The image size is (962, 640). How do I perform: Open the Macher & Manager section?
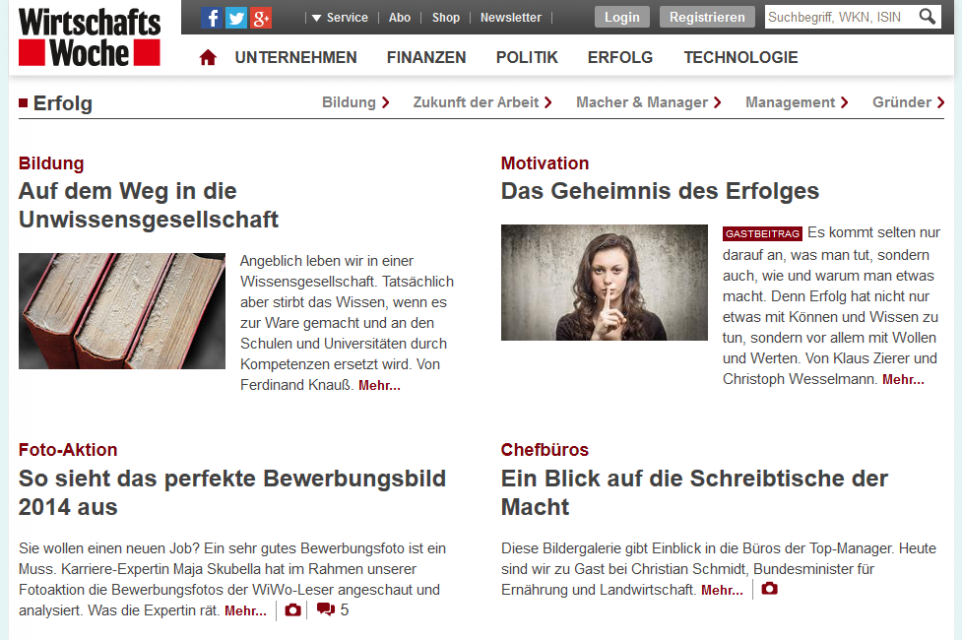click(648, 102)
